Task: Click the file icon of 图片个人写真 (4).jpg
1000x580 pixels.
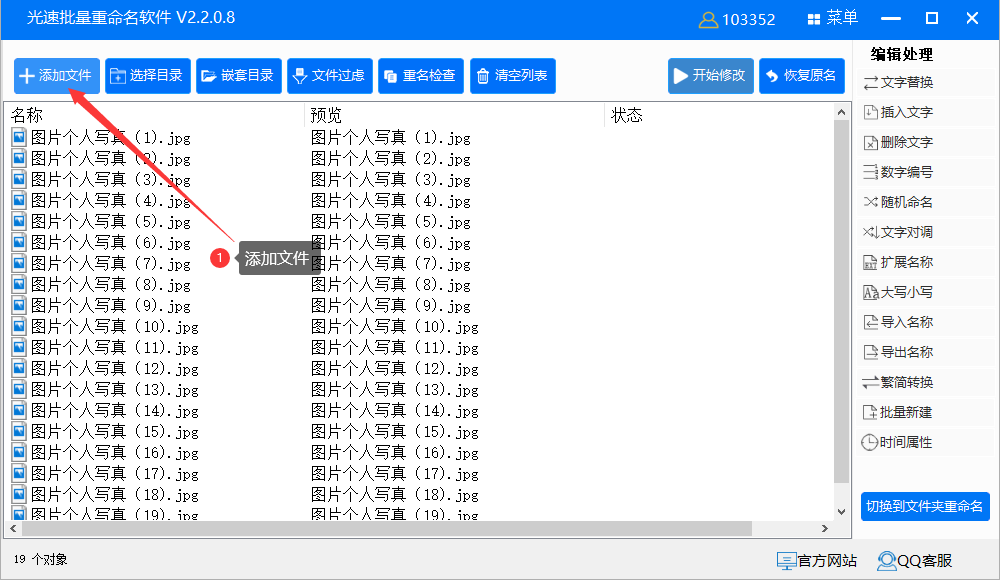Action: tap(19, 200)
